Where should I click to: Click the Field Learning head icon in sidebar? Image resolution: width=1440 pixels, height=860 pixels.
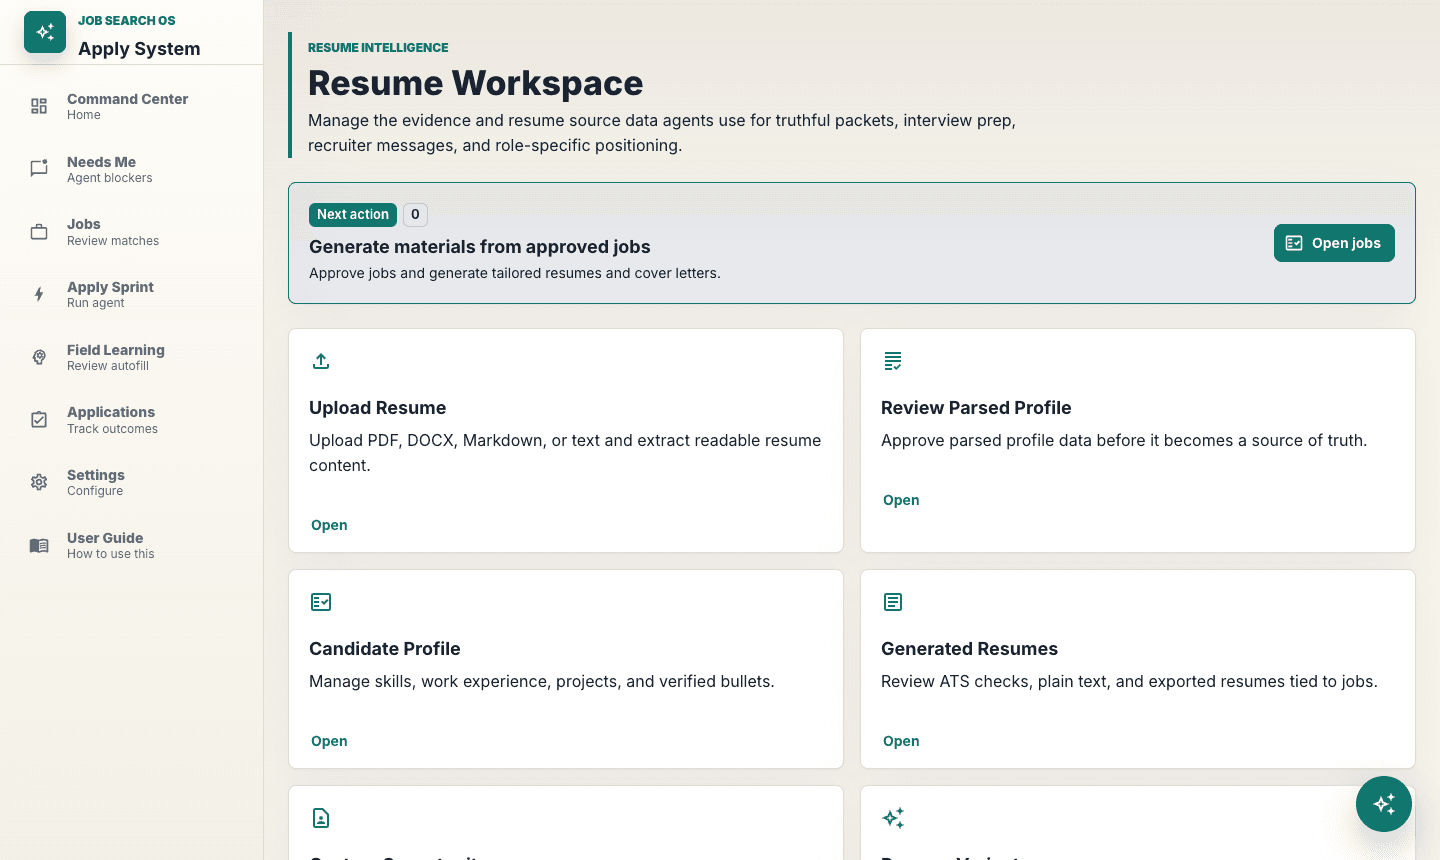click(x=39, y=357)
